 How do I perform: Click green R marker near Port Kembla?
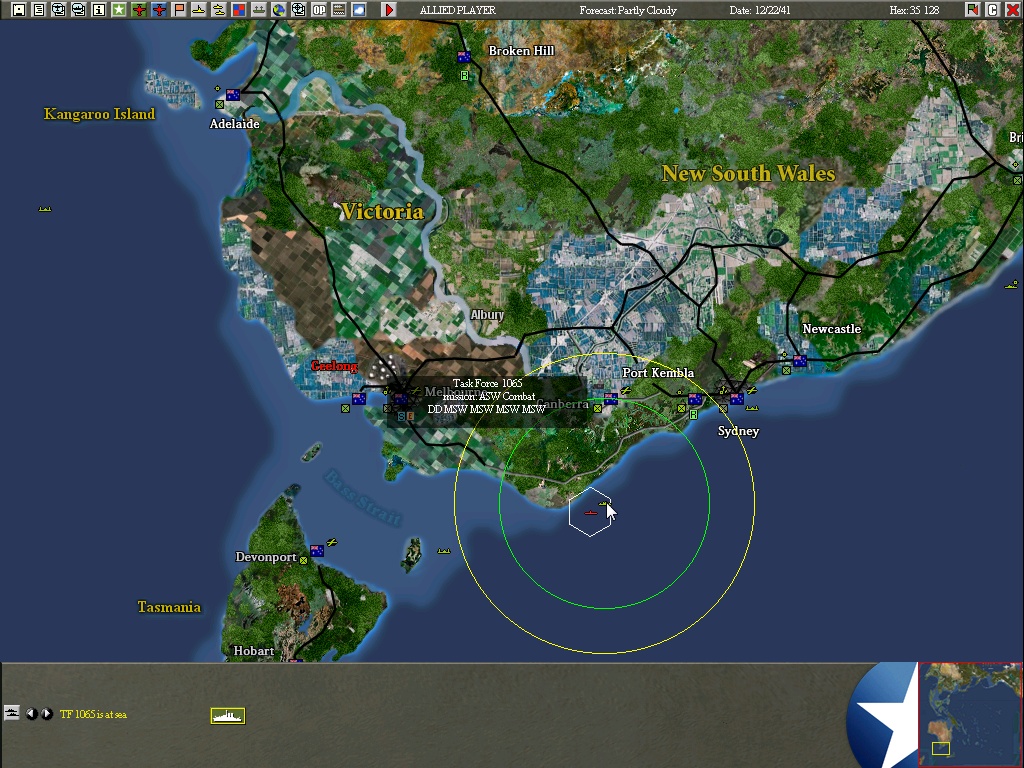tap(694, 415)
